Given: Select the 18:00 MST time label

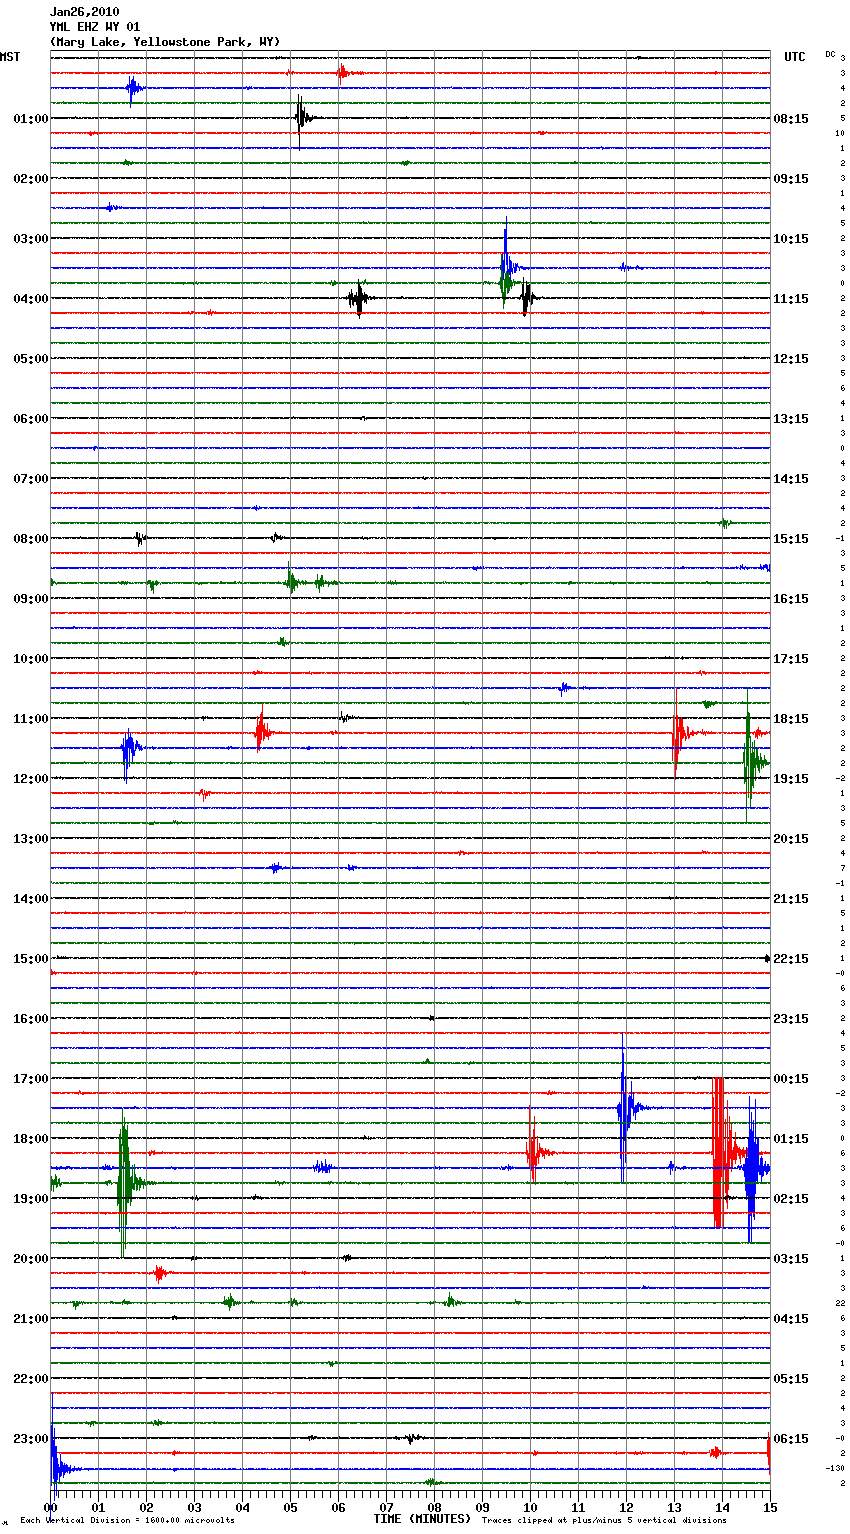Looking at the screenshot, I should pos(30,1139).
